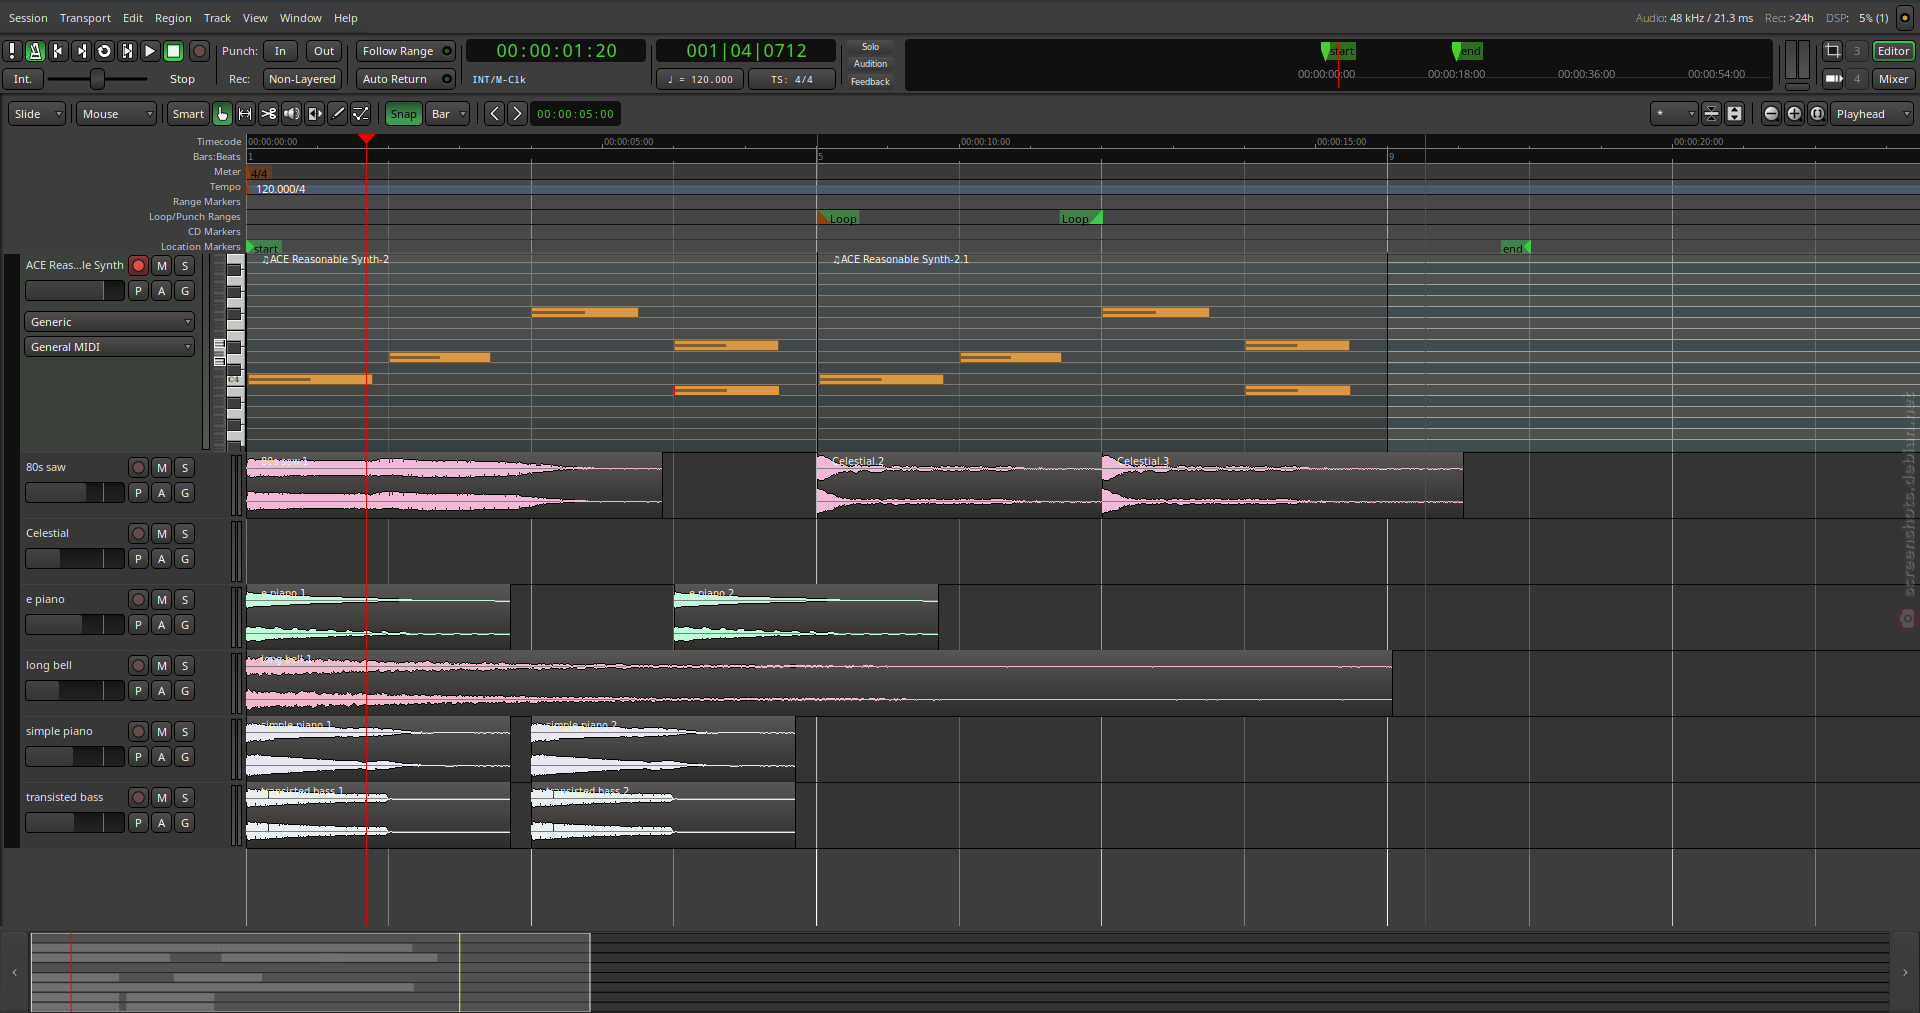Switch to the Mixer window button
The height and width of the screenshot is (1013, 1920).
click(x=1893, y=79)
